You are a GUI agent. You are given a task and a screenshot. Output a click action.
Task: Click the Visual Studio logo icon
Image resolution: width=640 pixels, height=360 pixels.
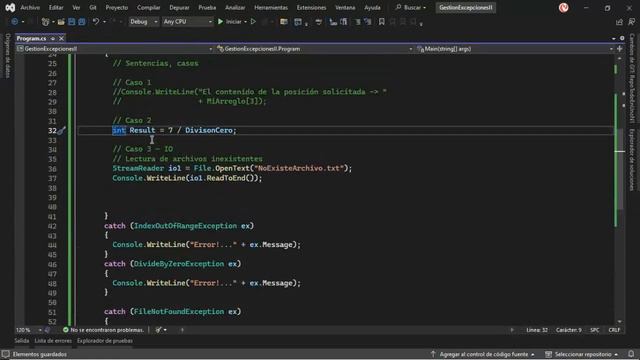10,7
